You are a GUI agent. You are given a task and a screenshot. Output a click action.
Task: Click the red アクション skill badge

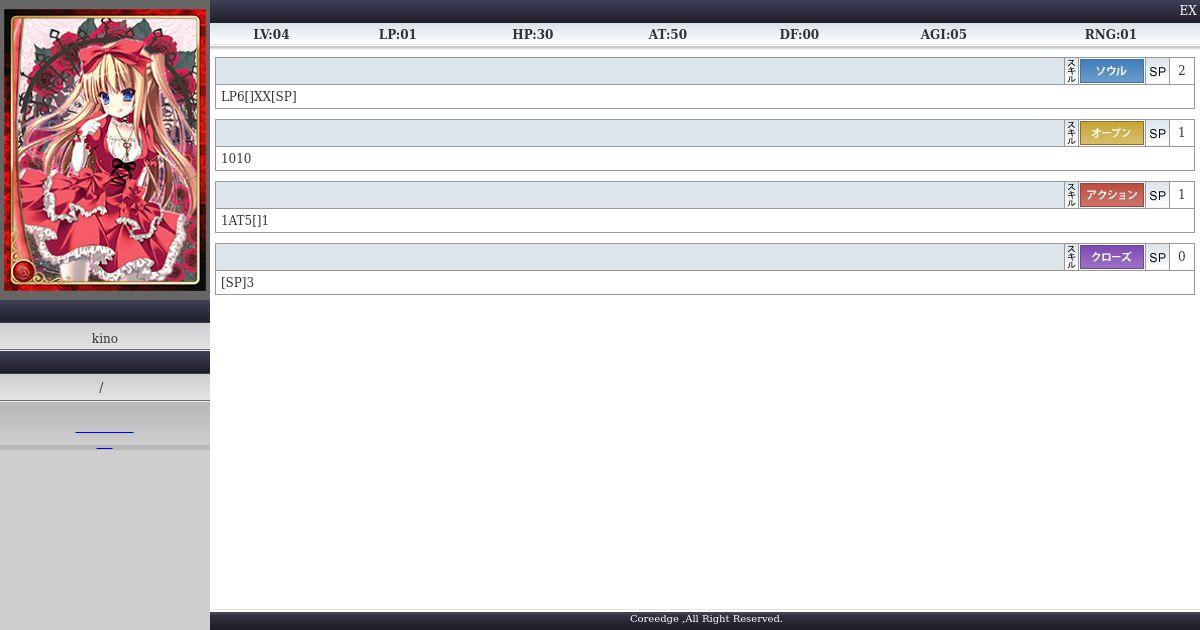coord(1111,195)
